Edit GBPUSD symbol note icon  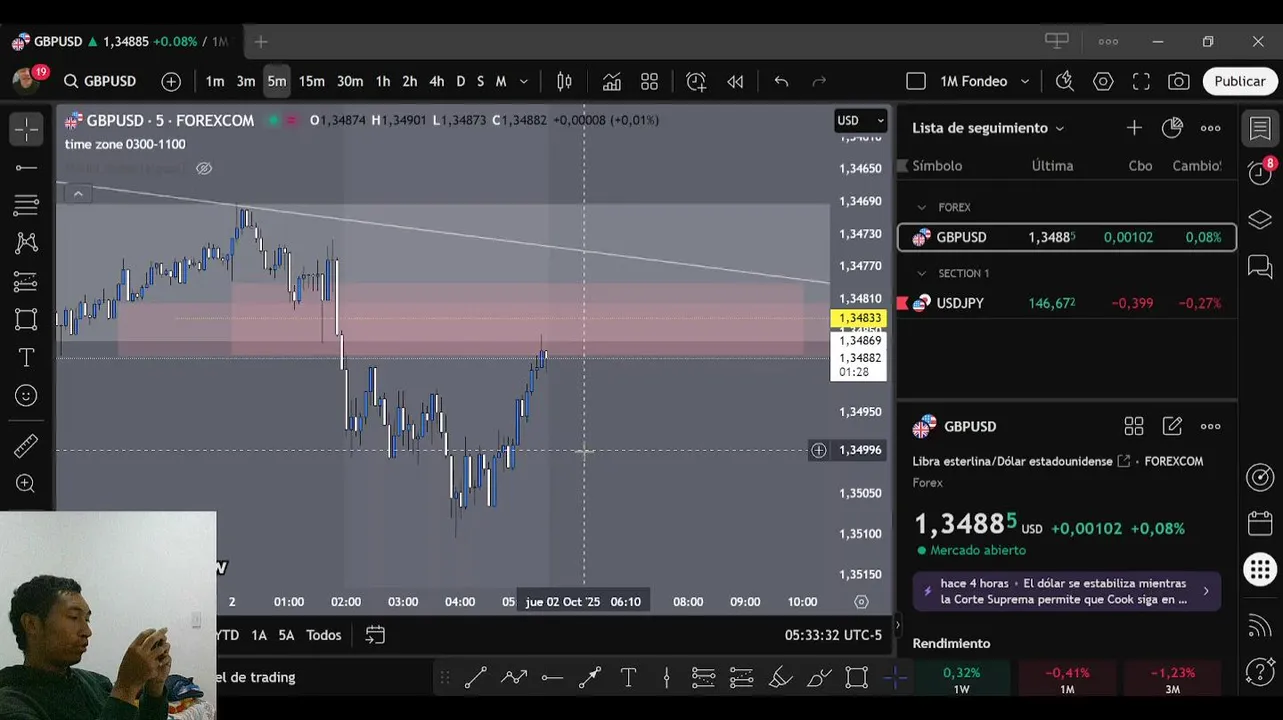point(1172,426)
